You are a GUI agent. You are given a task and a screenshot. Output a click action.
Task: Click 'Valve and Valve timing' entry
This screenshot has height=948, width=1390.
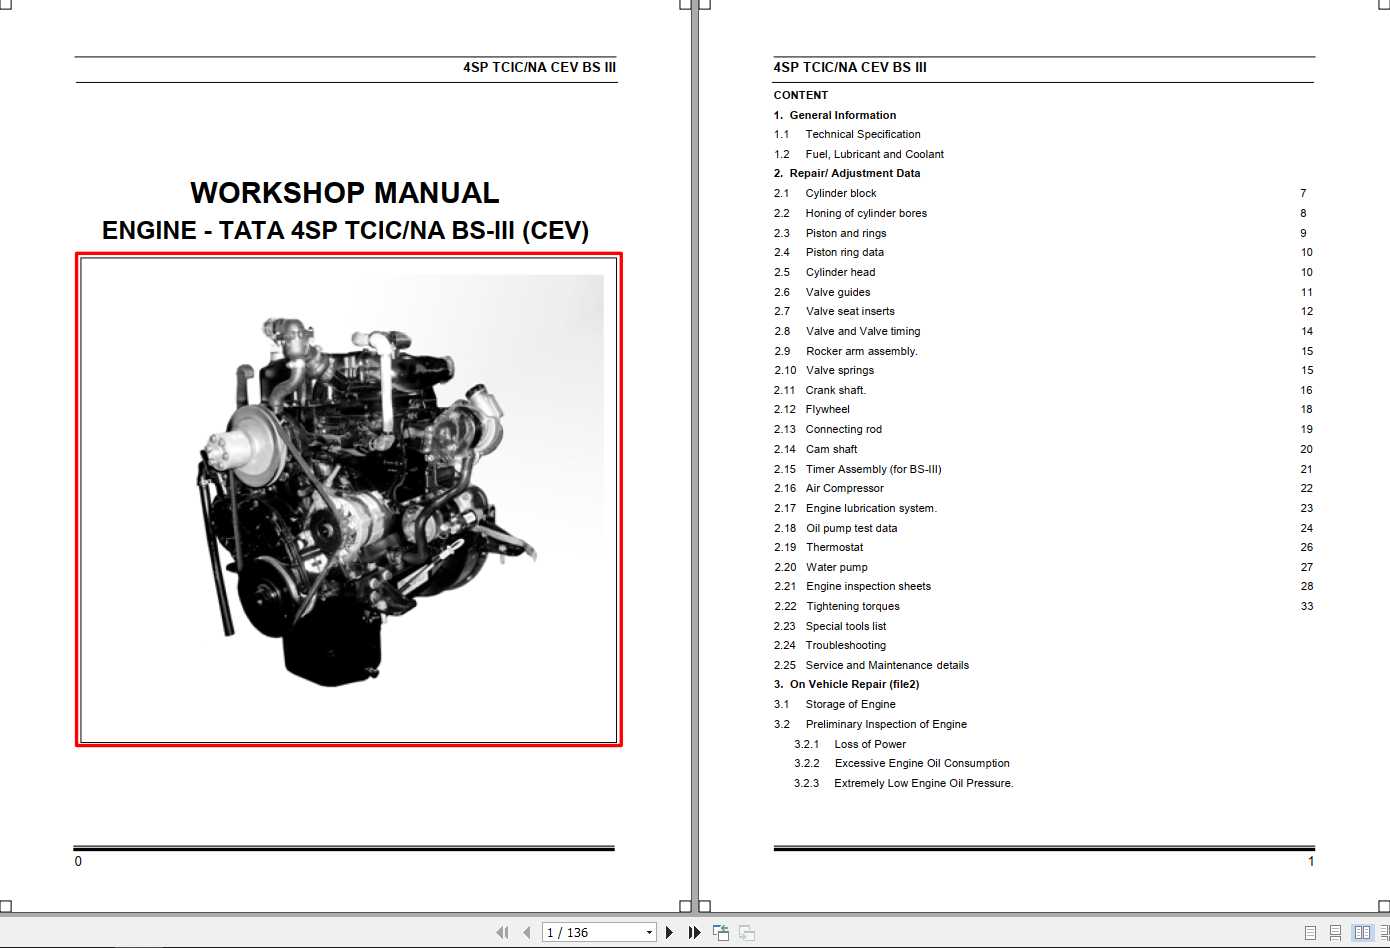click(x=863, y=331)
